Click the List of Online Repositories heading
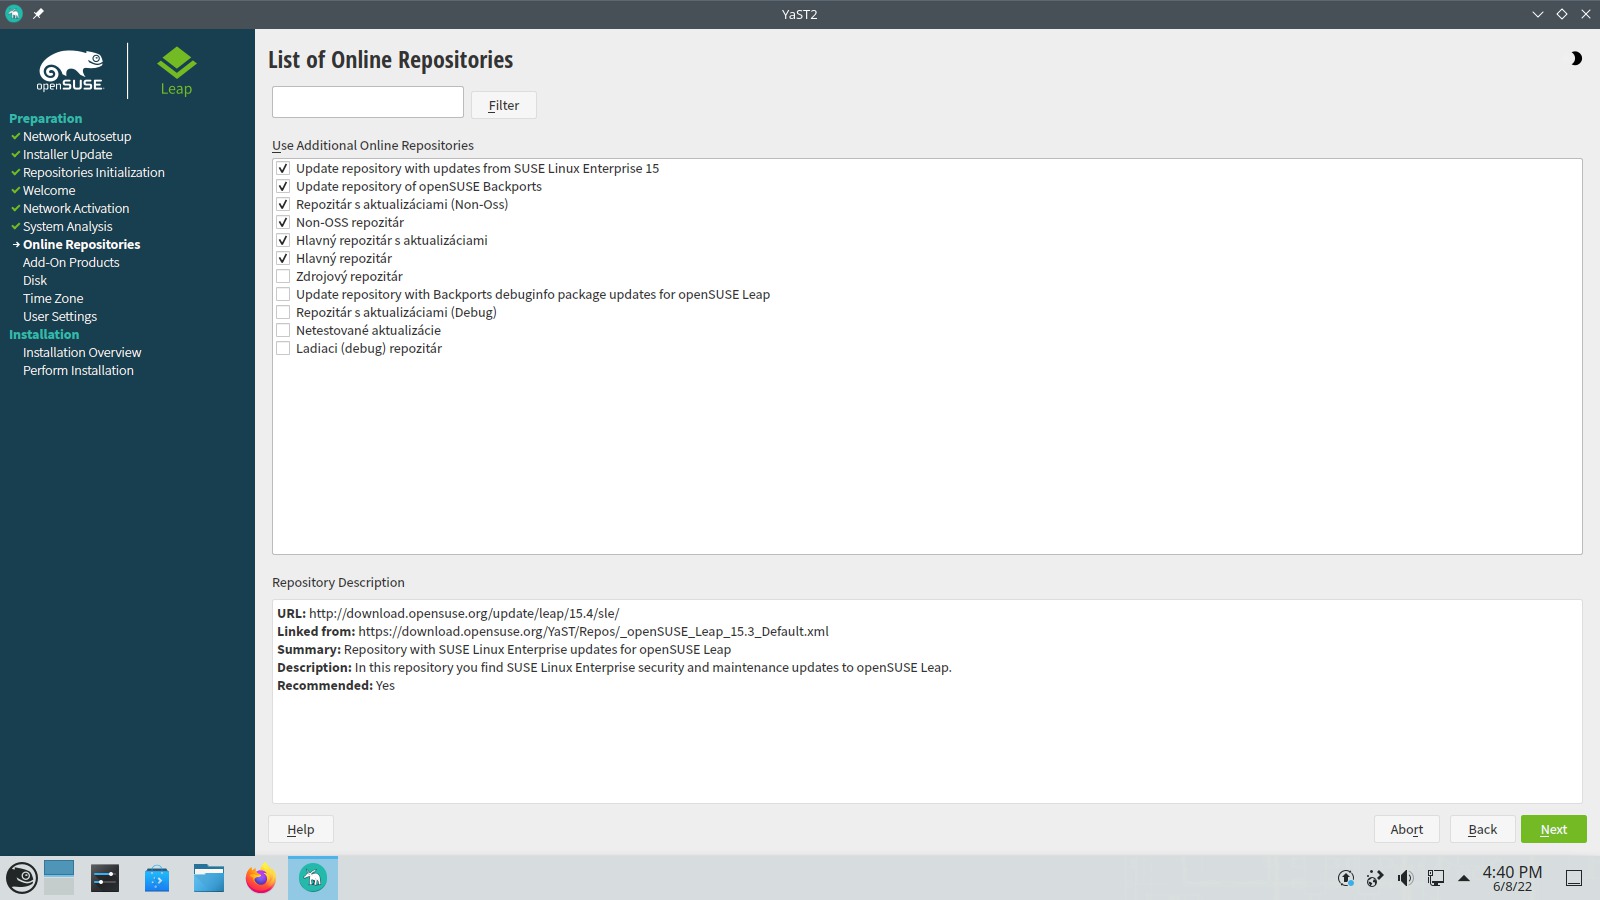The height and width of the screenshot is (900, 1600). [390, 60]
